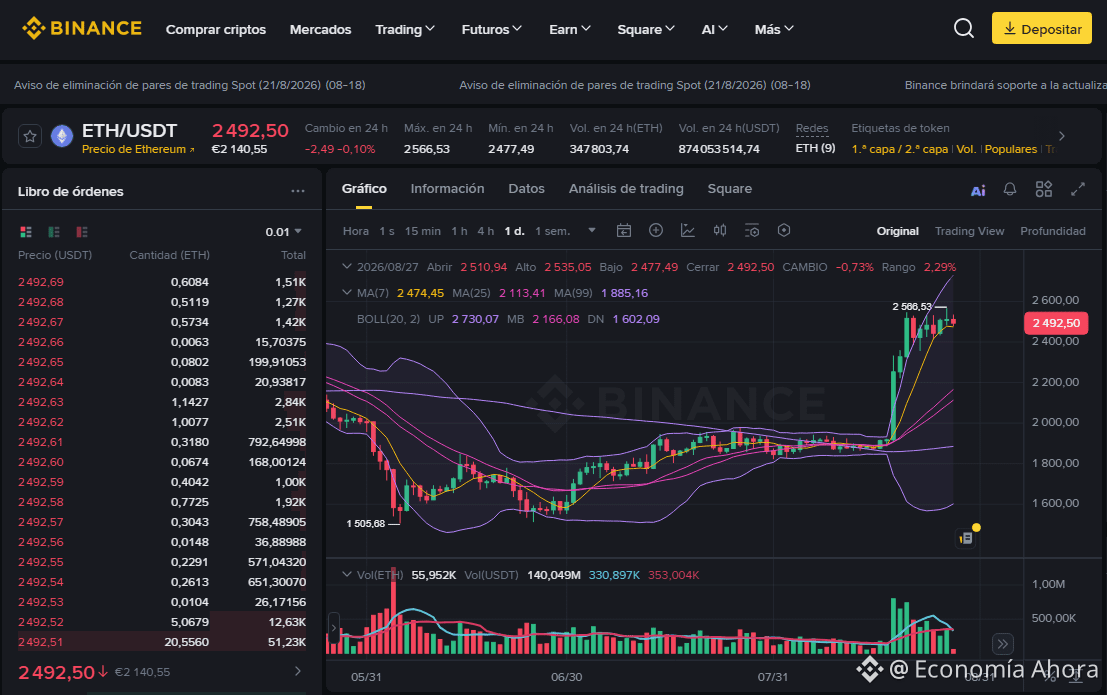
Task: Collapse the MA(7) indicator row
Action: (x=347, y=292)
